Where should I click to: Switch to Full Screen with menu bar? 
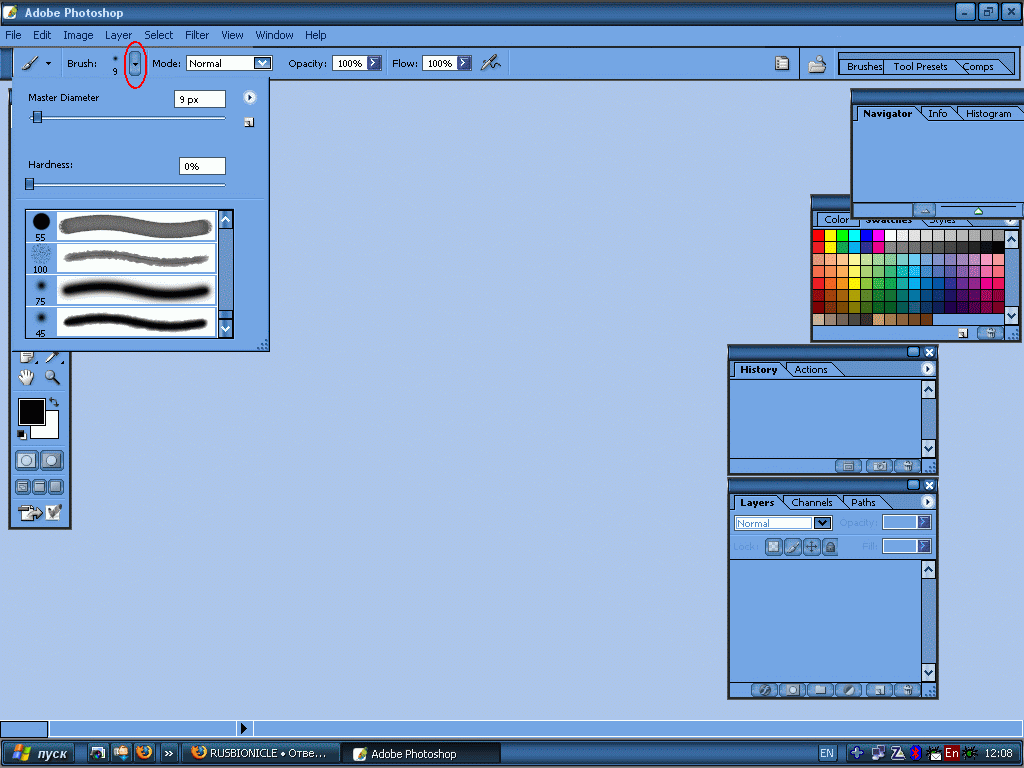(39, 487)
